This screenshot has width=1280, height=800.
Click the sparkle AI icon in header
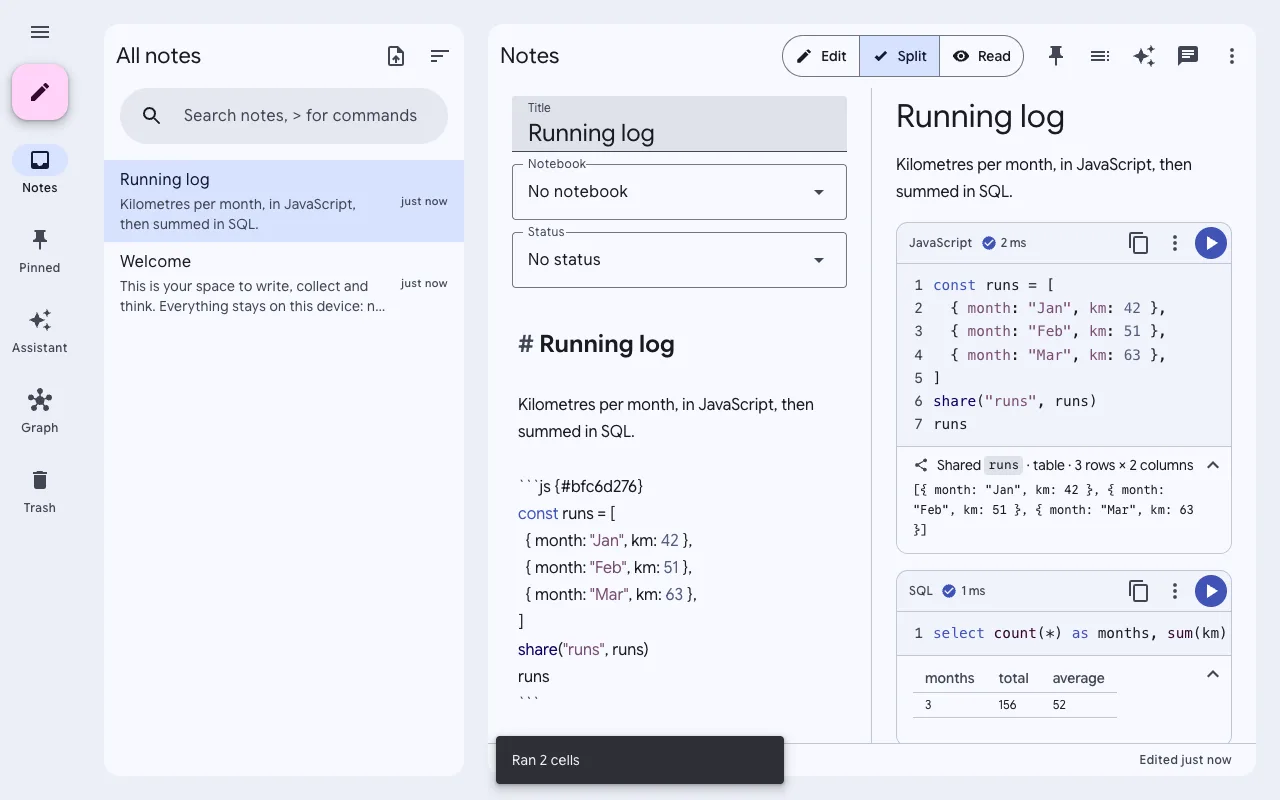pyautogui.click(x=1144, y=56)
